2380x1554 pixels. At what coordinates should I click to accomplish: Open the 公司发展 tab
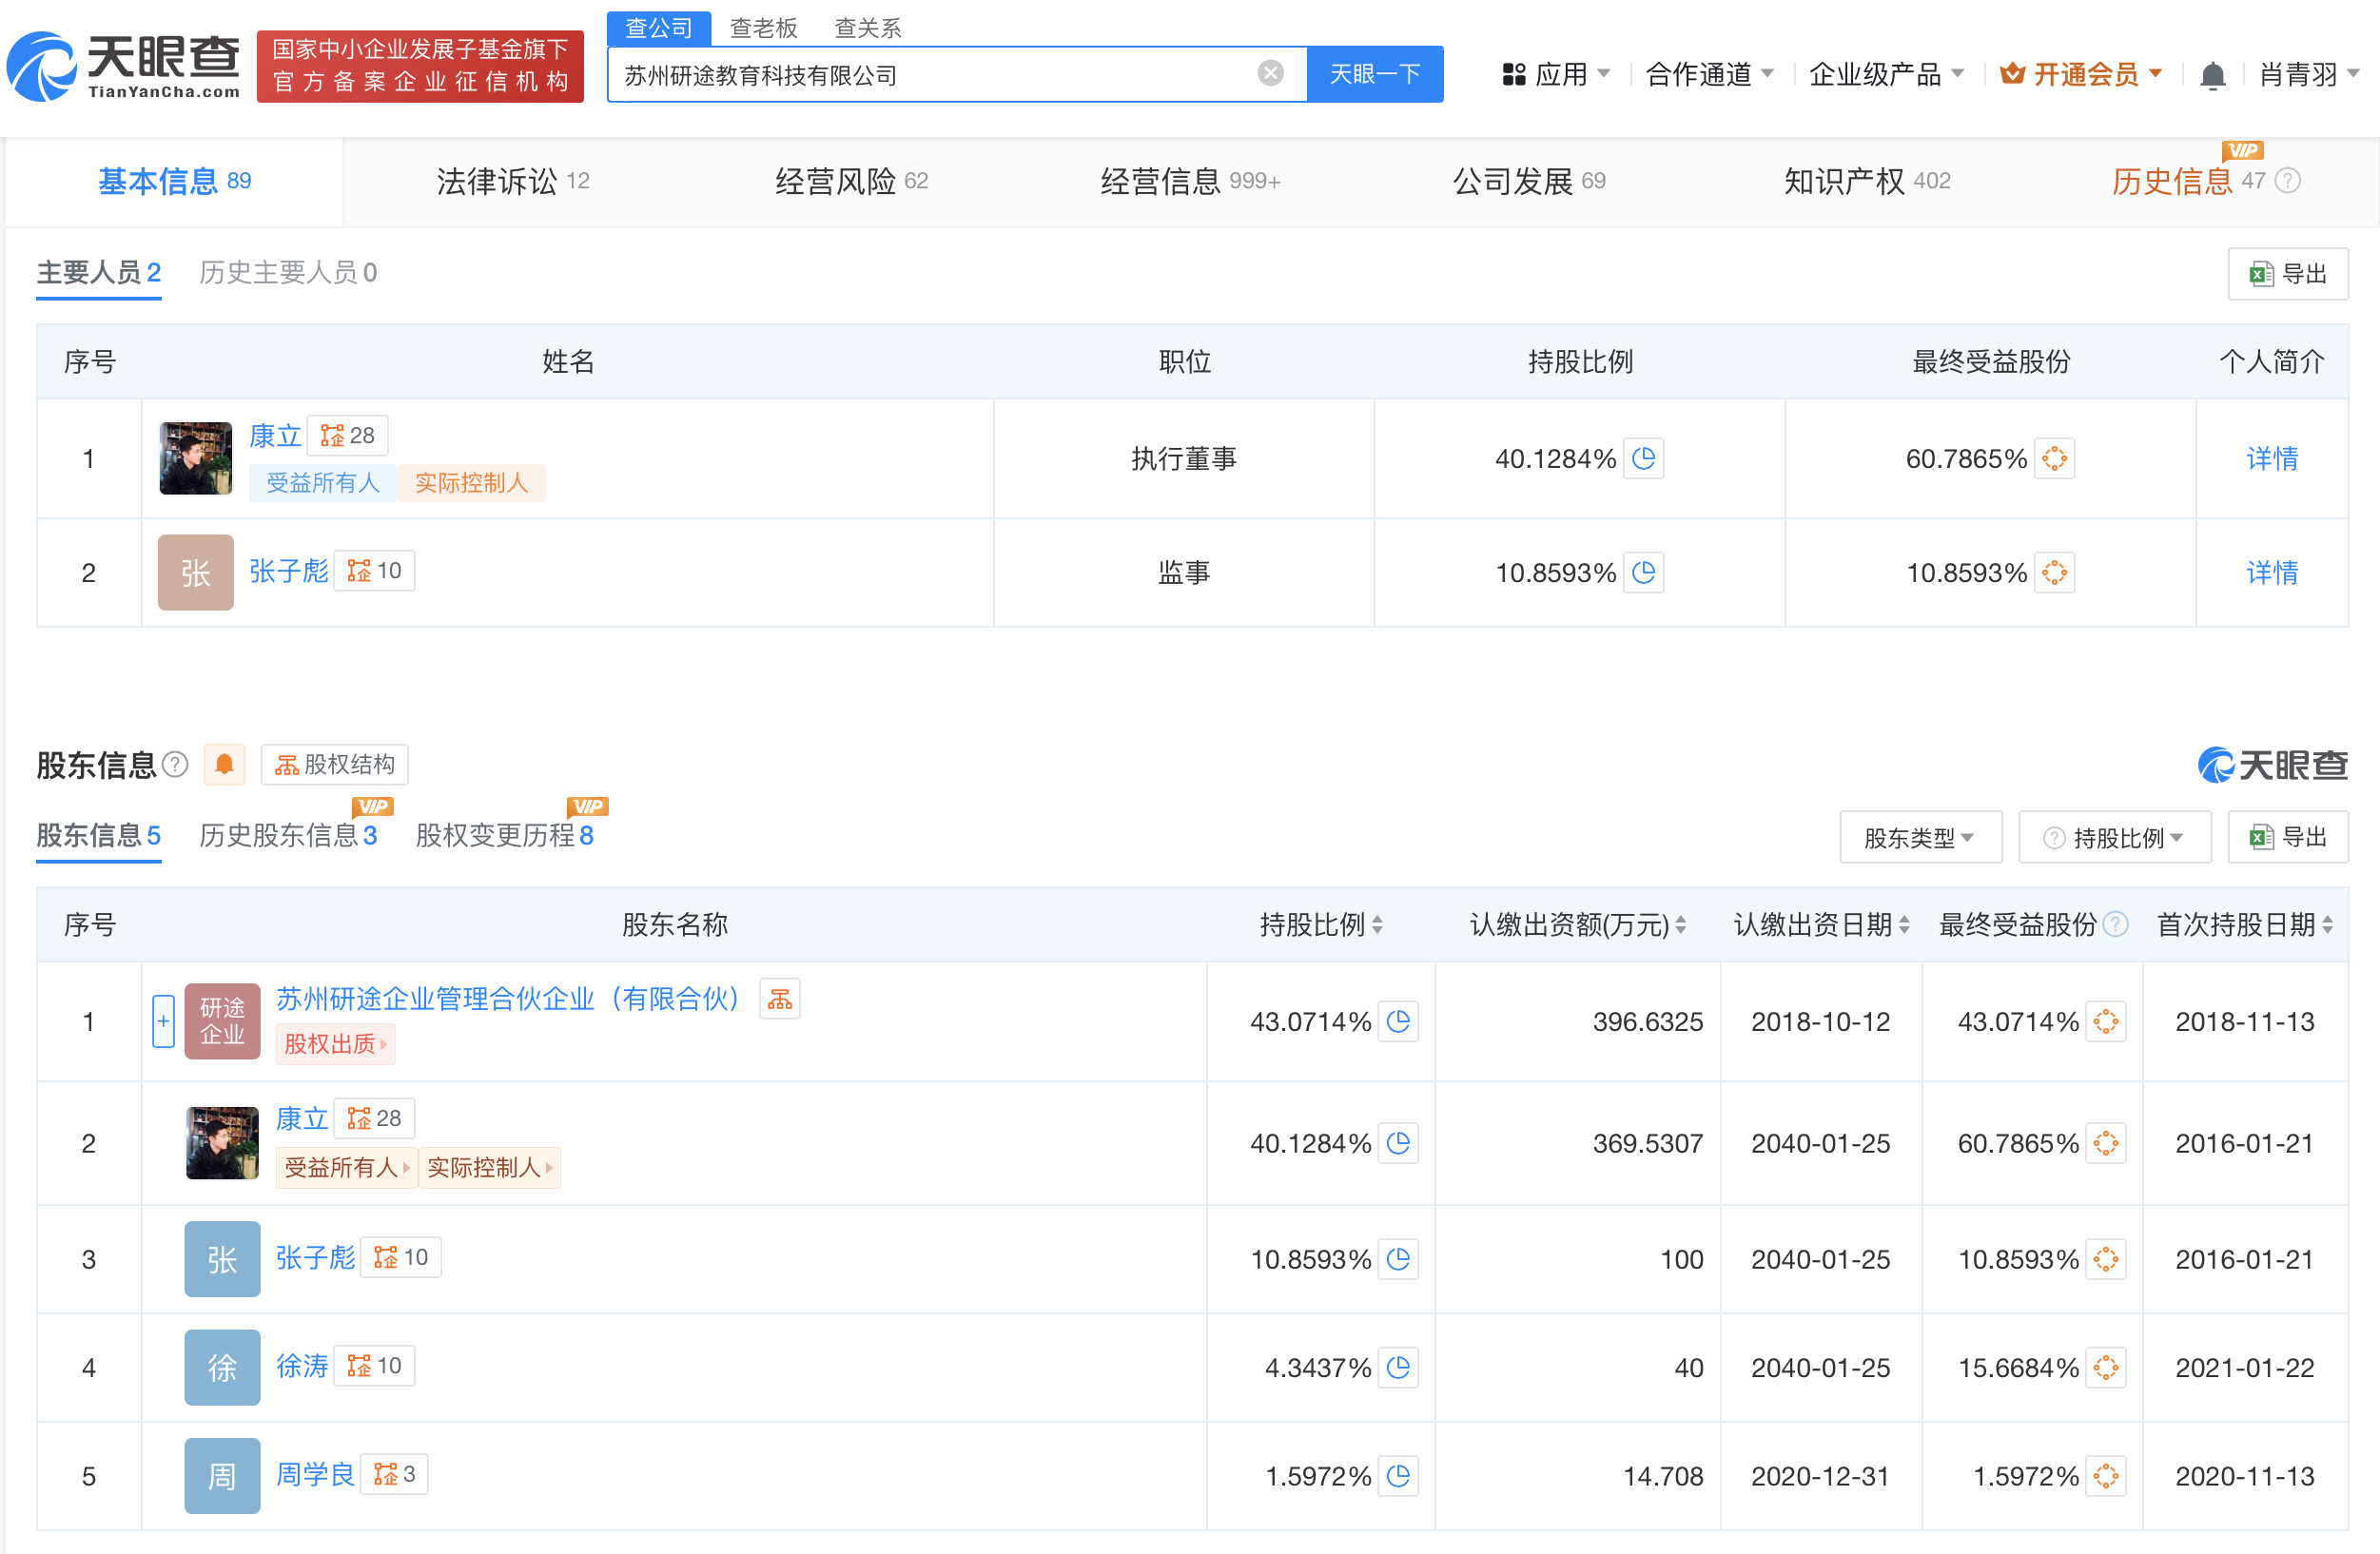(x=1529, y=181)
